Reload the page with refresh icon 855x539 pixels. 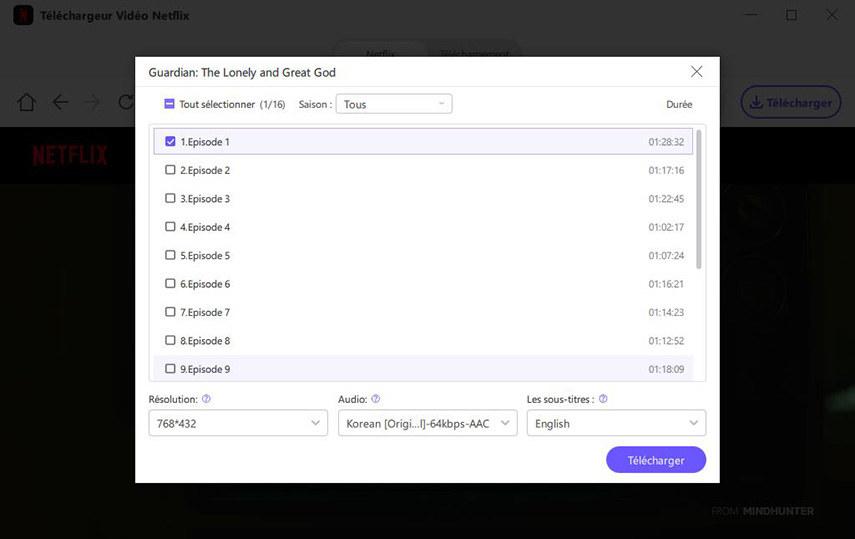126,102
